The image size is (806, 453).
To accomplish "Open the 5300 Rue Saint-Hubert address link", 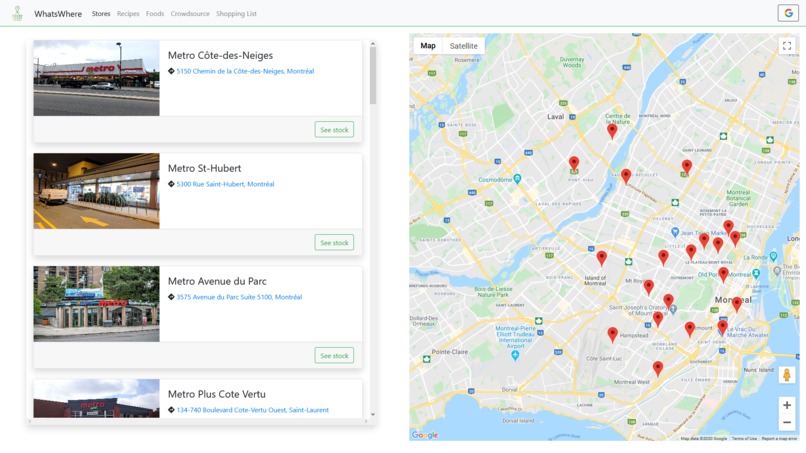I will [x=225, y=184].
